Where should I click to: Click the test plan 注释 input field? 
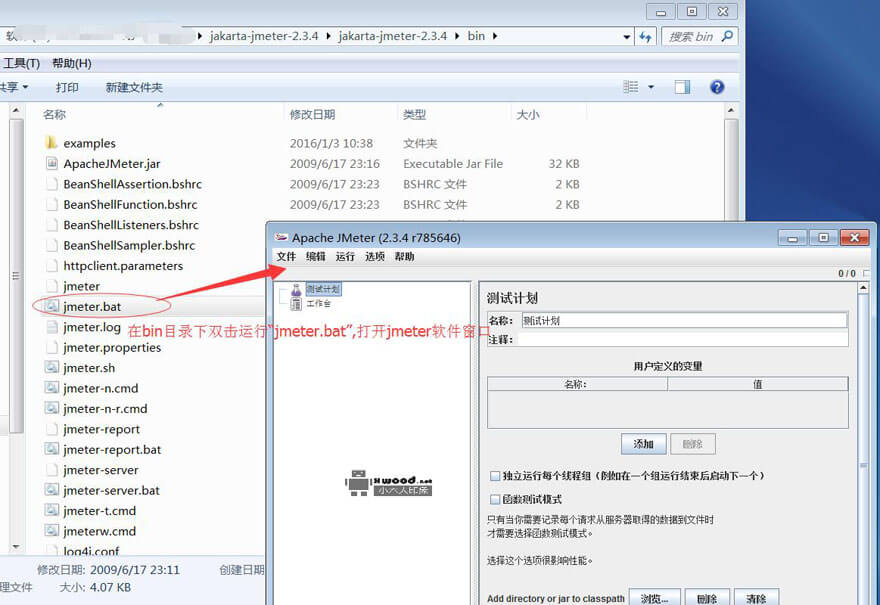pyautogui.click(x=682, y=339)
